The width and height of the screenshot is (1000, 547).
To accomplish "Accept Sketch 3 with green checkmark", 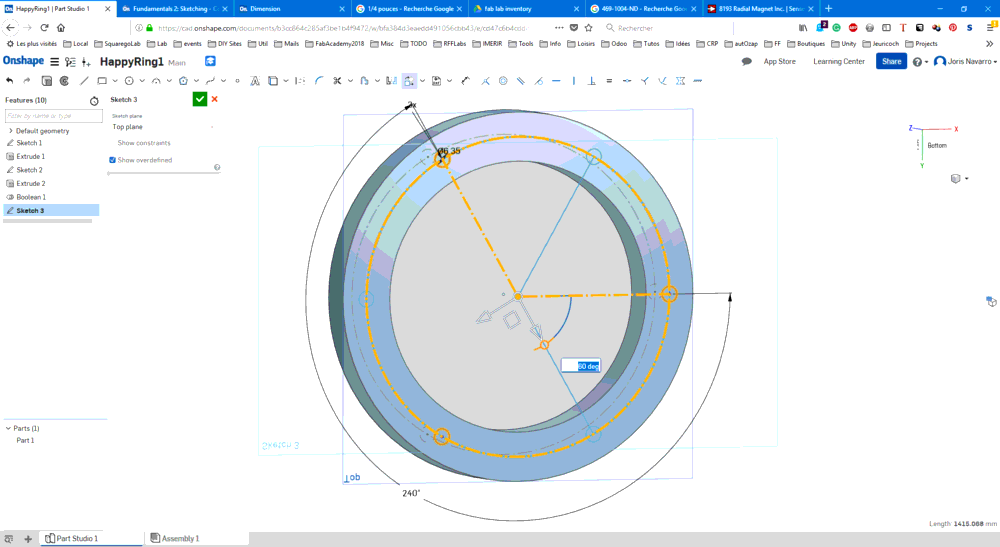I will click(200, 99).
